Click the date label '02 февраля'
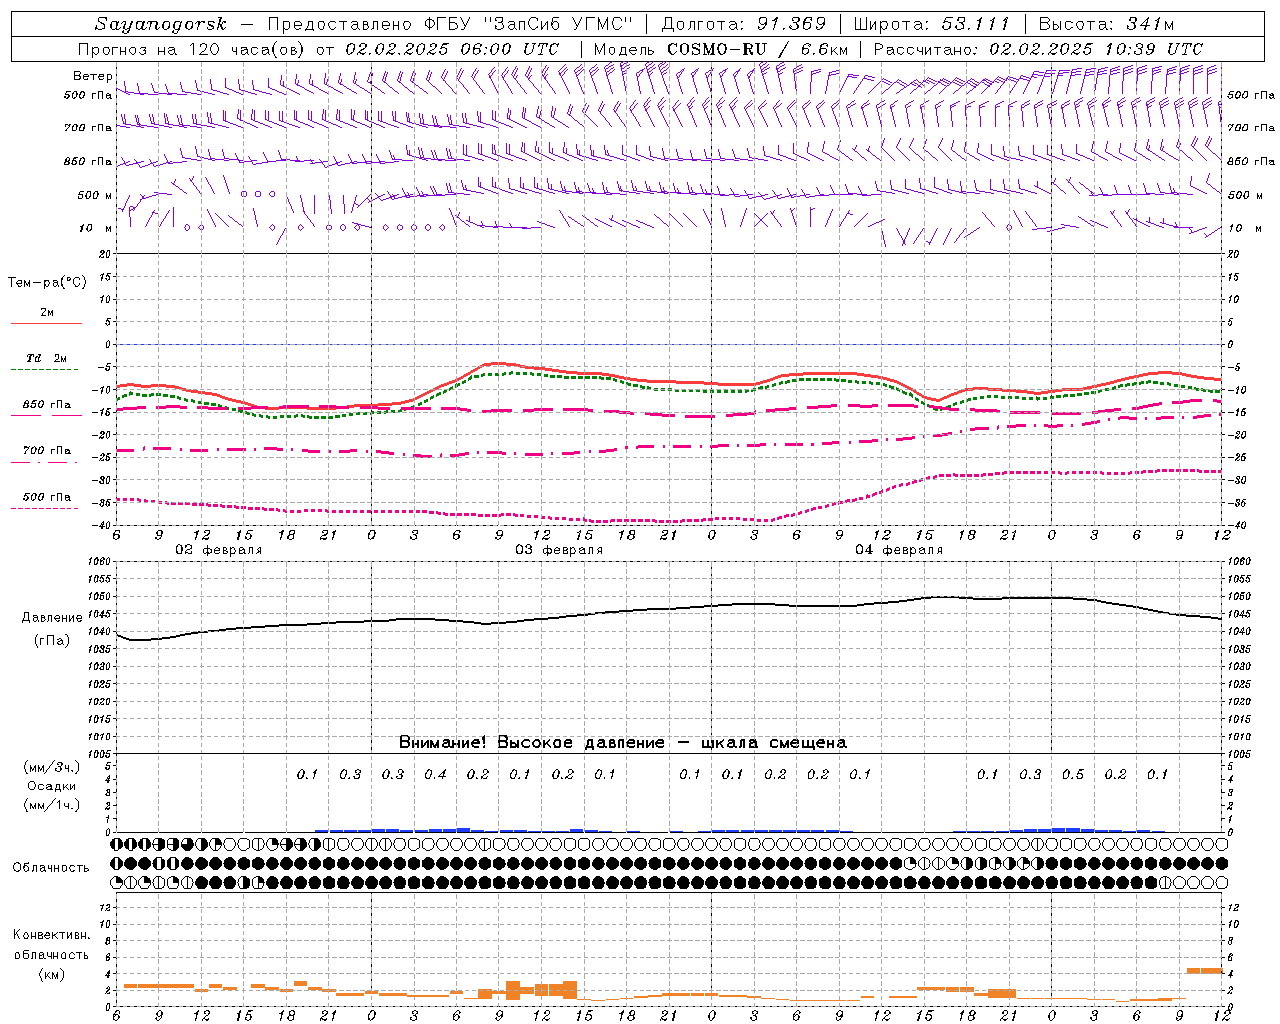 219,550
